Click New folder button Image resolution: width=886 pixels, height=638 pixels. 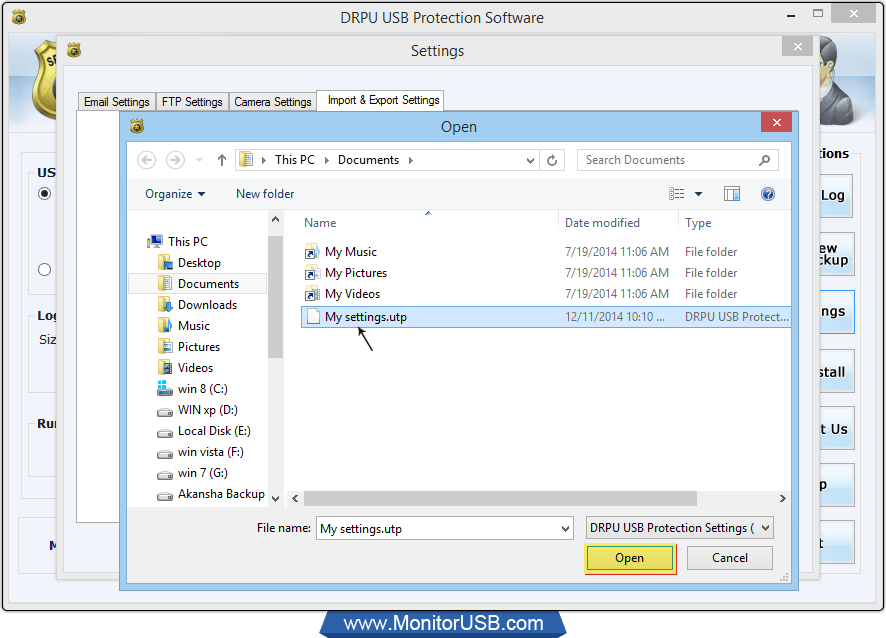point(265,194)
